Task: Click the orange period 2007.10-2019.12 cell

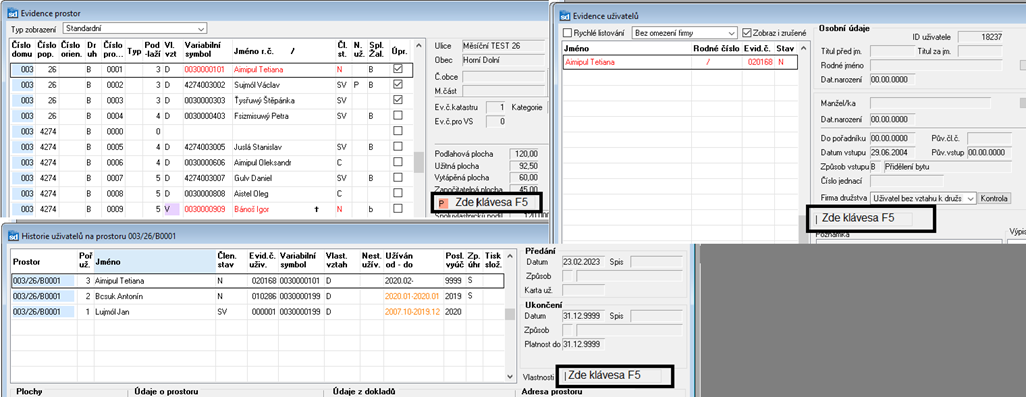Action: [x=413, y=312]
